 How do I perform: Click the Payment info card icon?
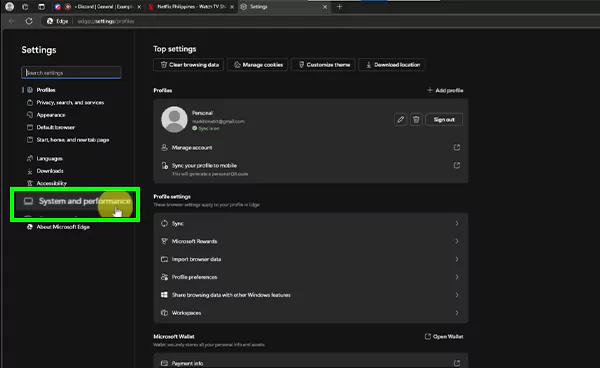[x=165, y=363]
